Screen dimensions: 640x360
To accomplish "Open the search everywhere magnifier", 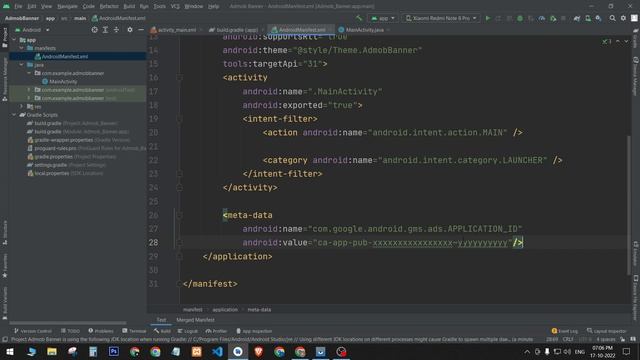I will [x=613, y=18].
